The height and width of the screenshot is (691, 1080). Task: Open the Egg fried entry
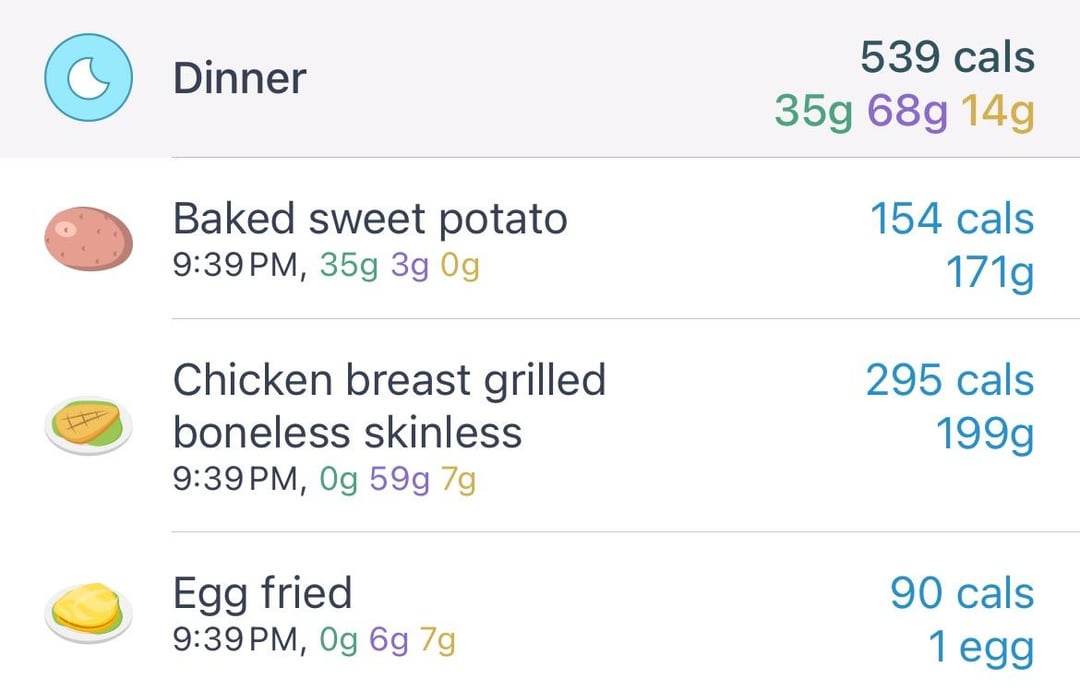[540, 612]
